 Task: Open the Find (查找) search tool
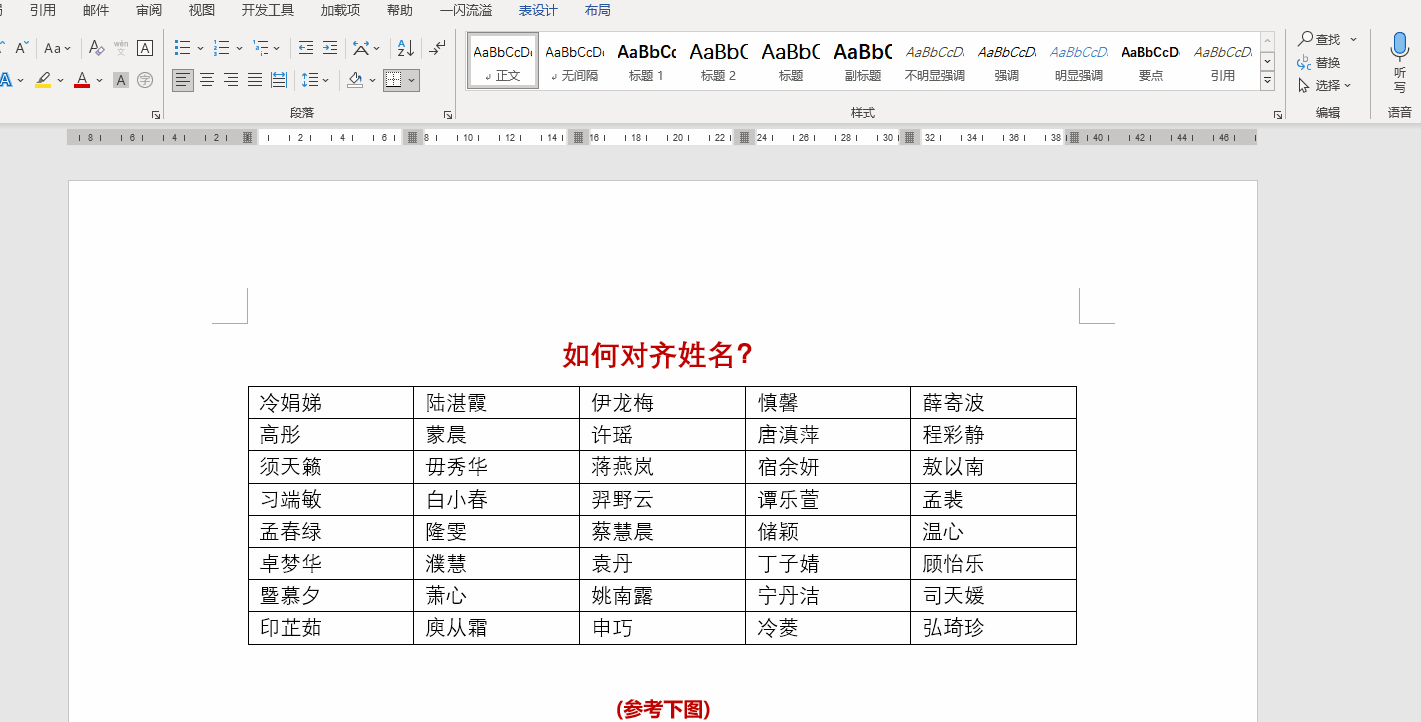1320,39
